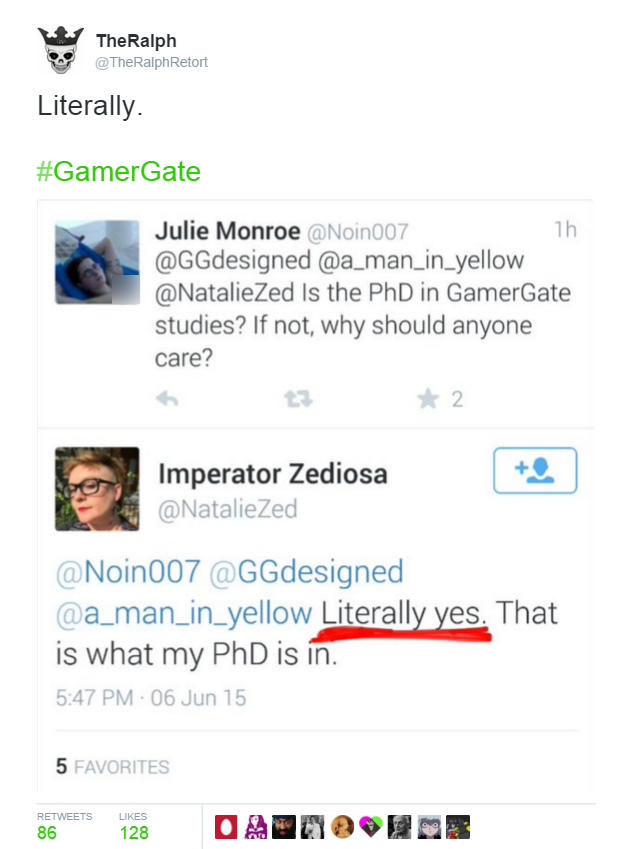Viewport: 633px width, 849px height.
Task: Show the 86 Retweets list
Action: 64,826
